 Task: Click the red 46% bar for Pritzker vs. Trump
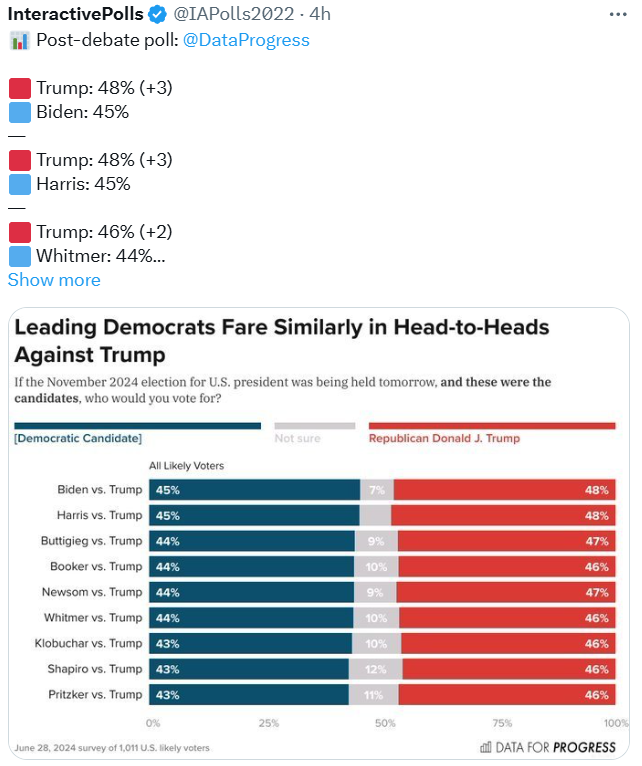(507, 694)
